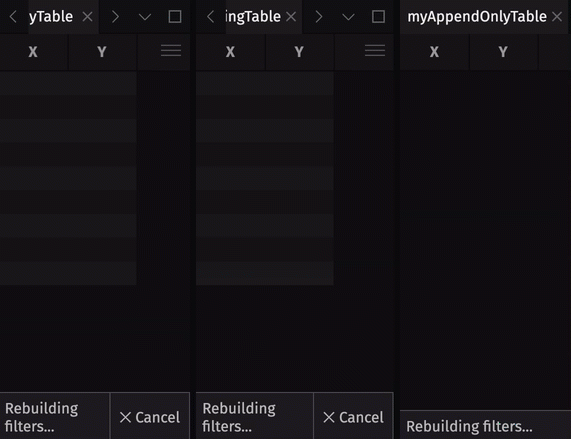Open table options hamburger menu in first panel
Screen dimensions: 571x439
(171, 51)
